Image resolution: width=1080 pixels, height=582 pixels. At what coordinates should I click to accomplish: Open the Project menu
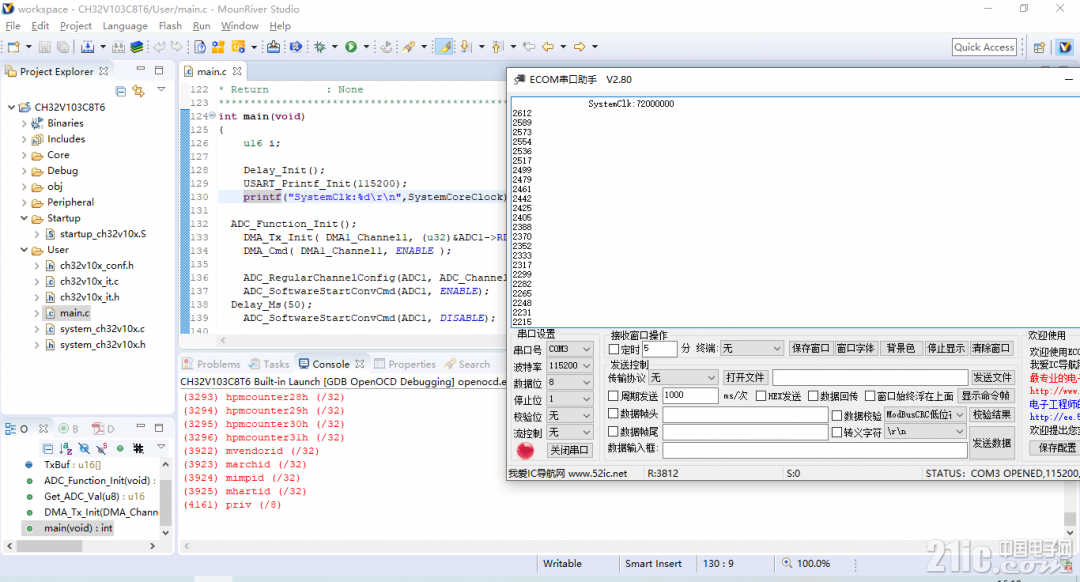76,25
